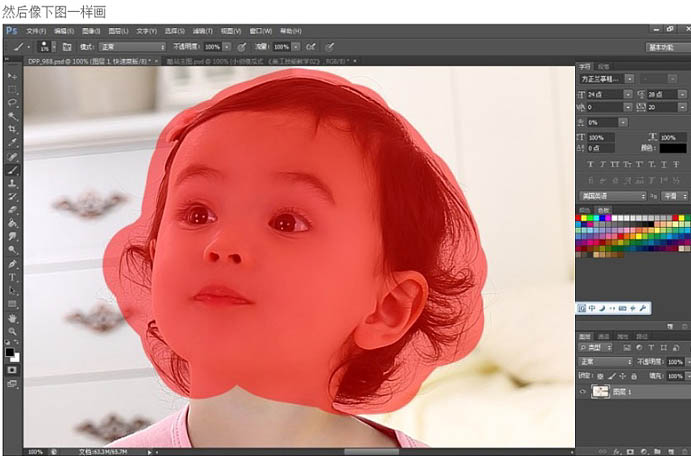Select the 图层 1 layer thumbnail
This screenshot has height=456, width=691.
(602, 392)
